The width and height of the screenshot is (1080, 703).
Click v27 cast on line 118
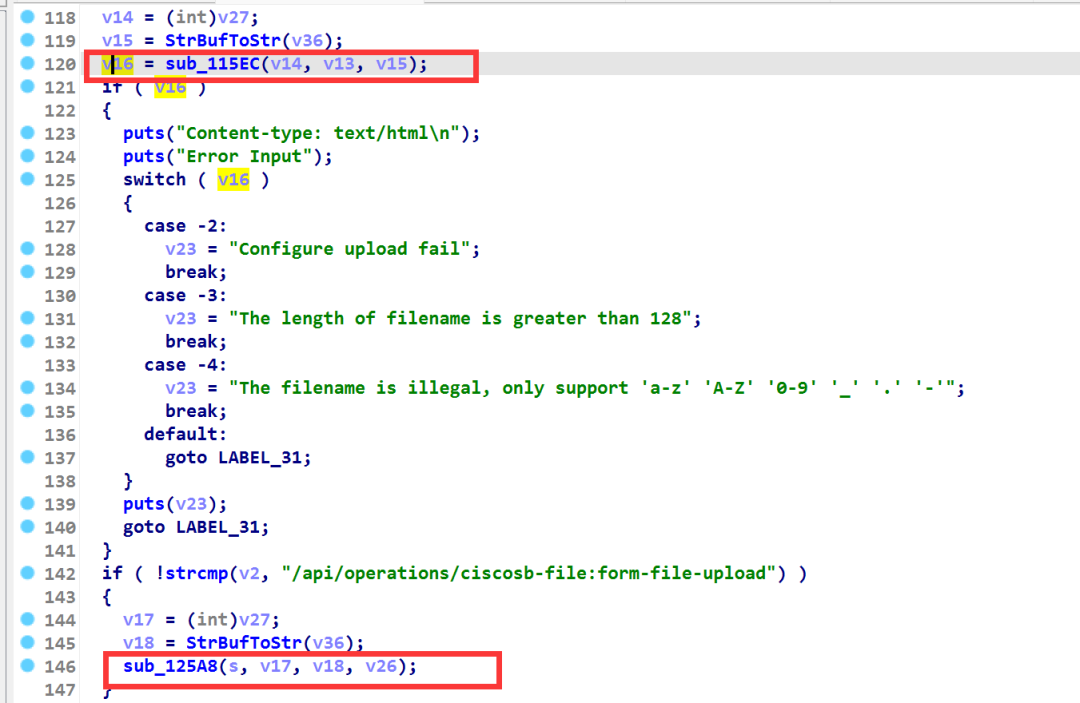coord(233,17)
